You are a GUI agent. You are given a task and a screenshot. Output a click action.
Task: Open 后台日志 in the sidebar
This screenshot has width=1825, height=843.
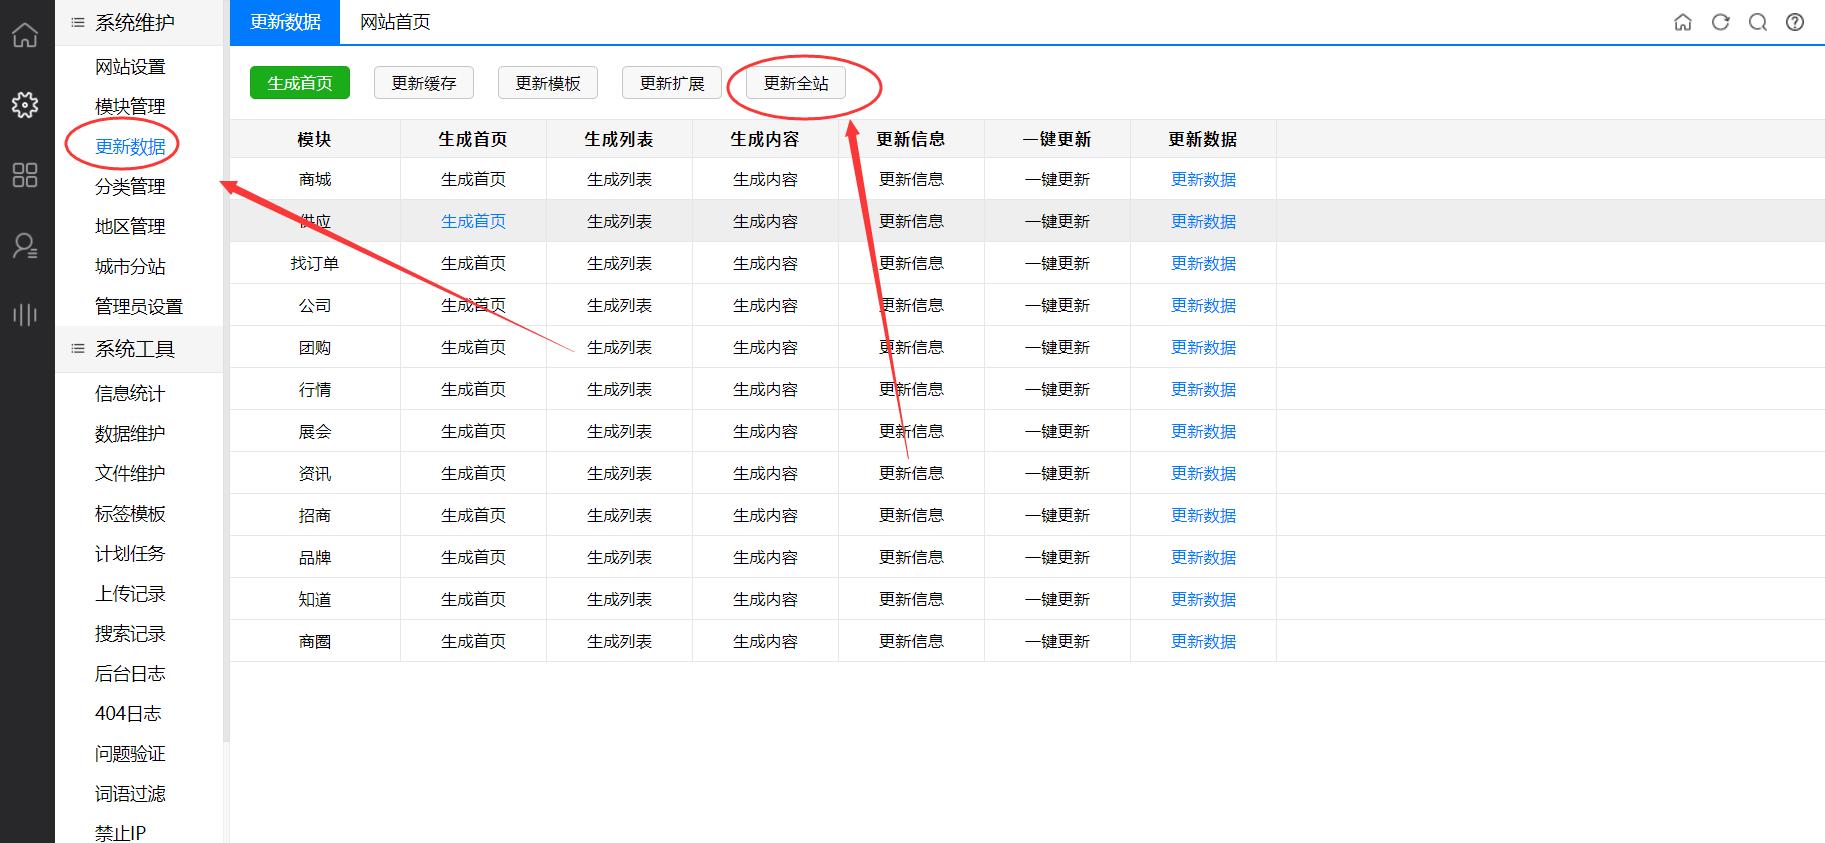pos(130,674)
